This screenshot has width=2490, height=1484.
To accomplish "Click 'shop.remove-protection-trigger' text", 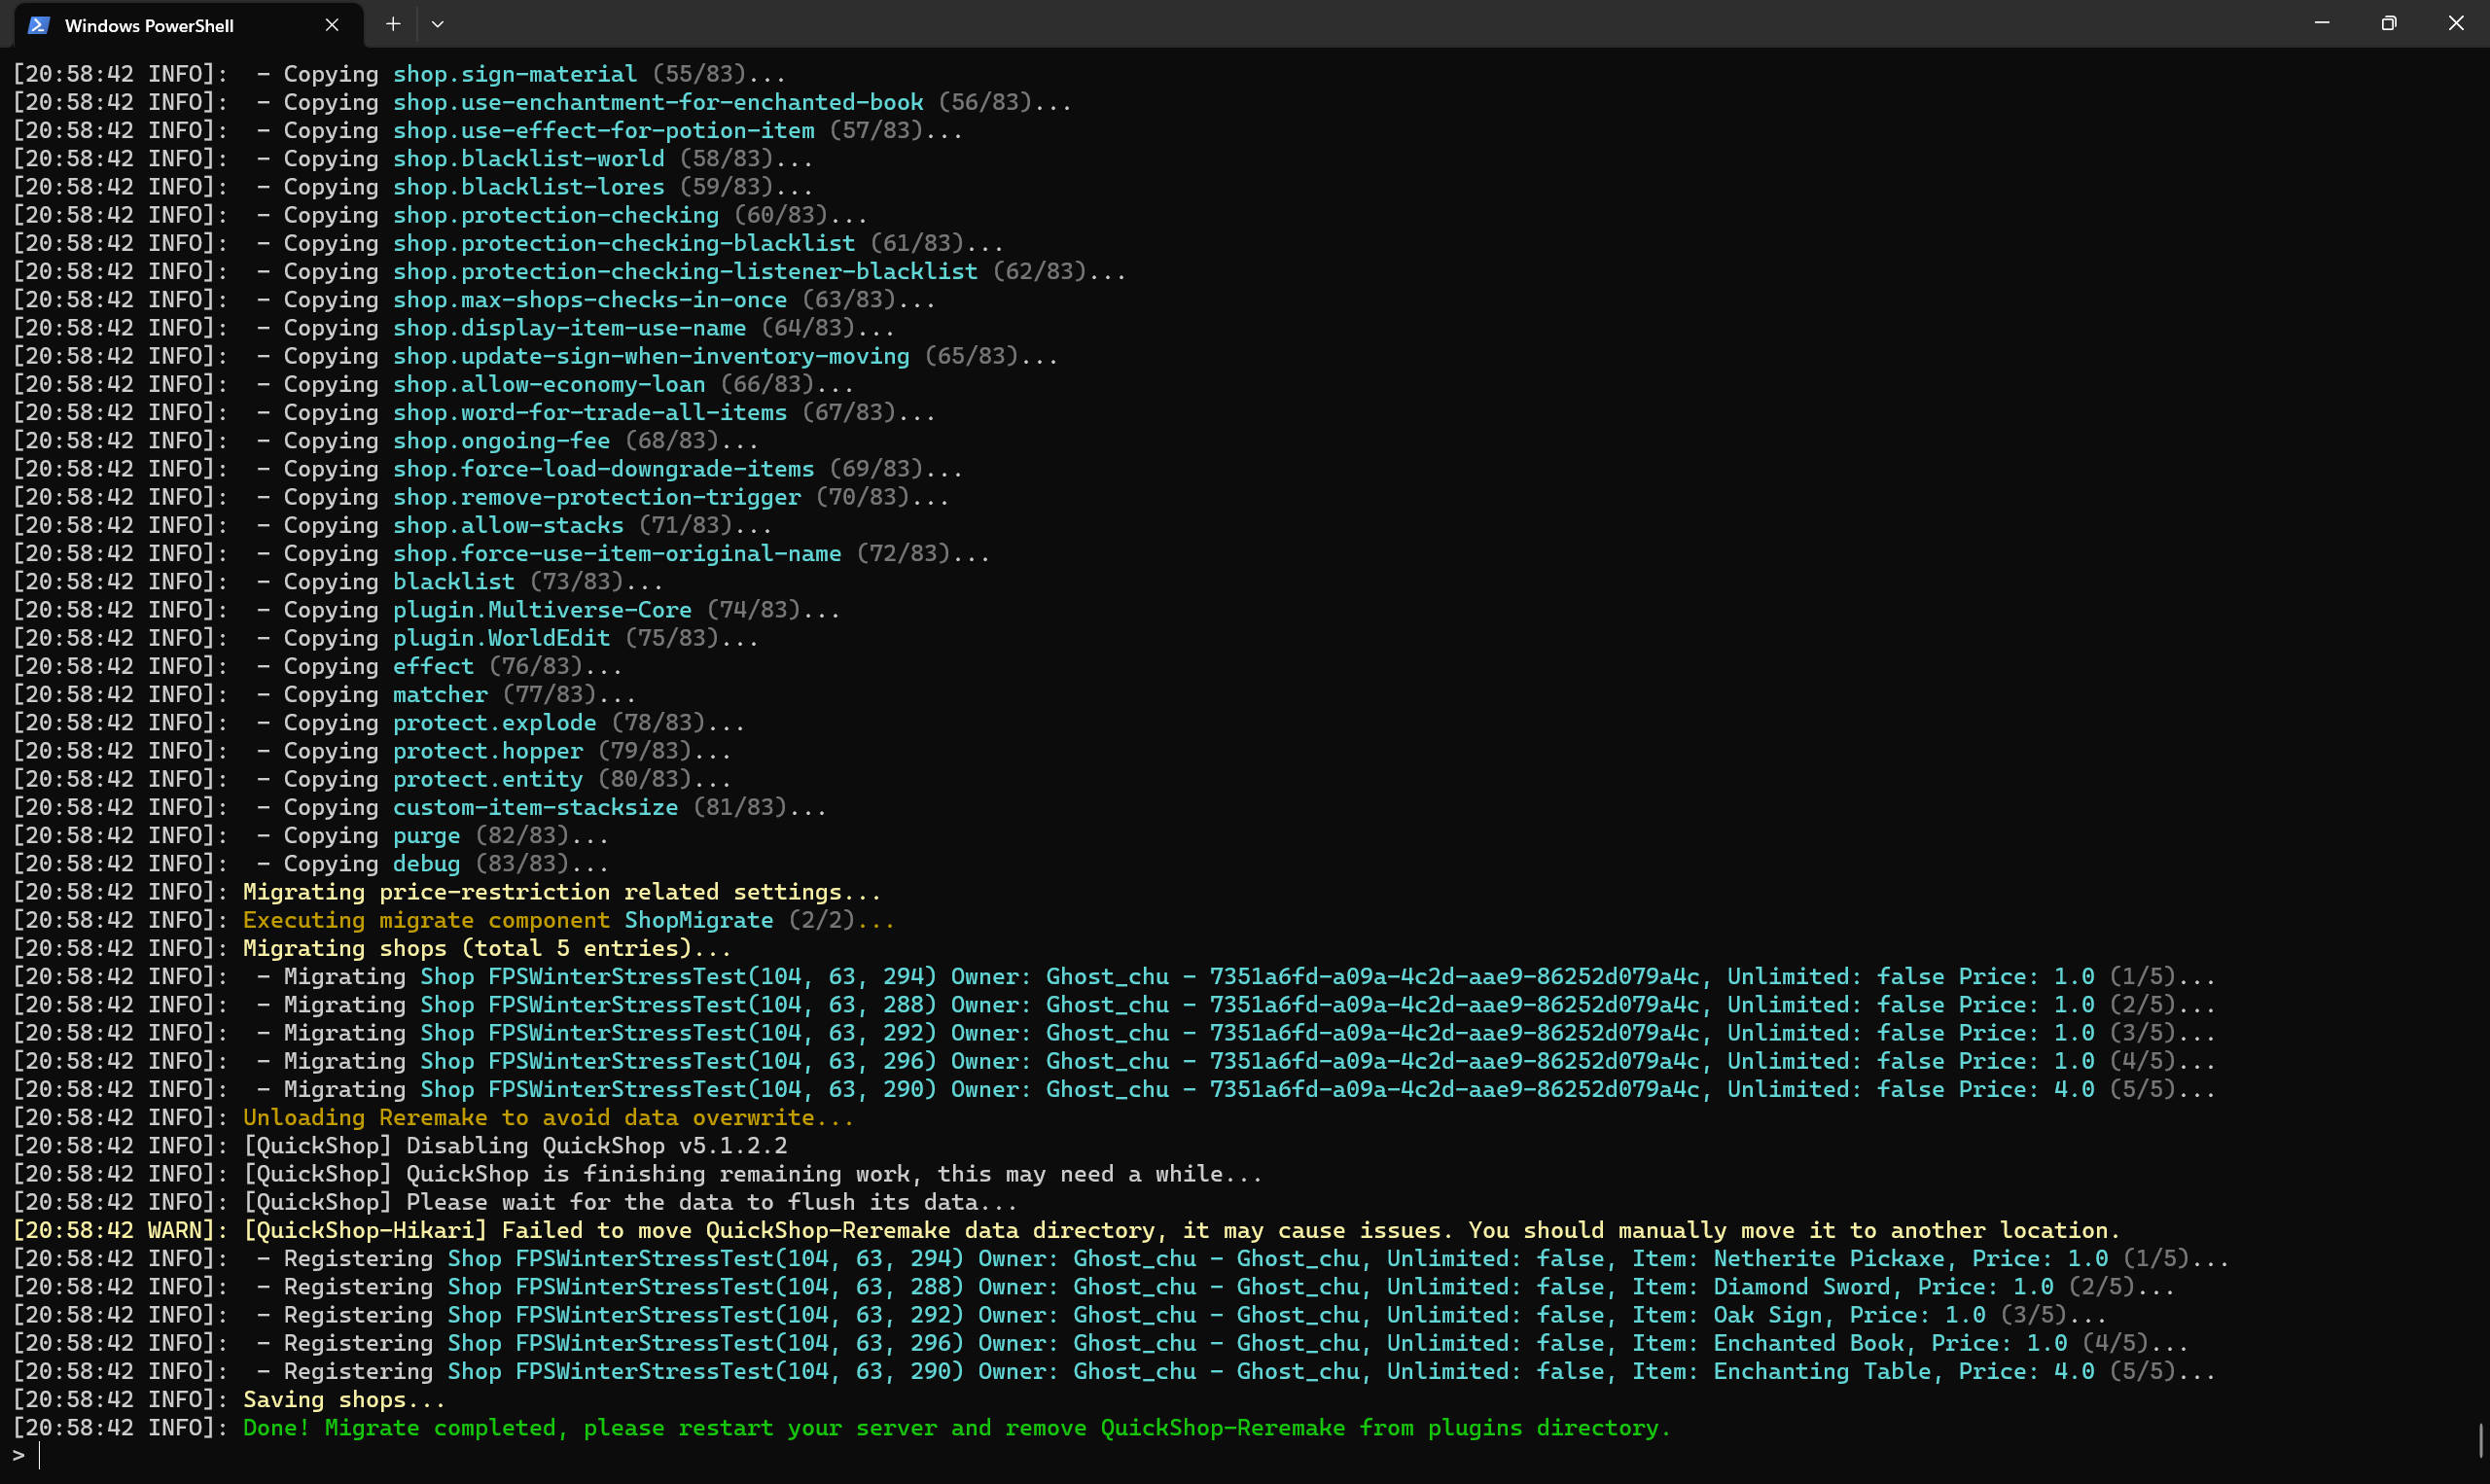I will pos(597,497).
